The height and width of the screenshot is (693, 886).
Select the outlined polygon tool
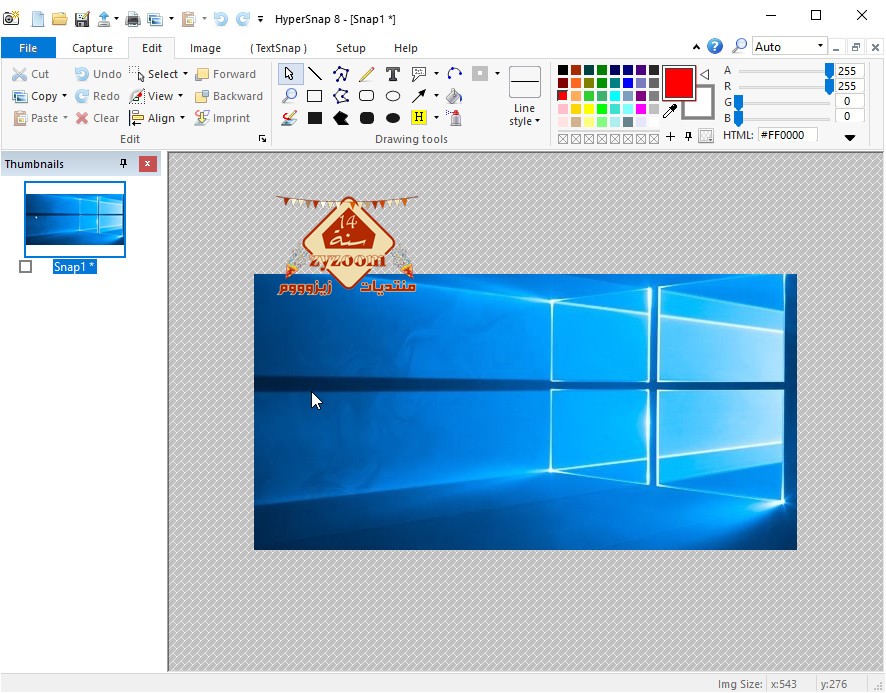341,96
